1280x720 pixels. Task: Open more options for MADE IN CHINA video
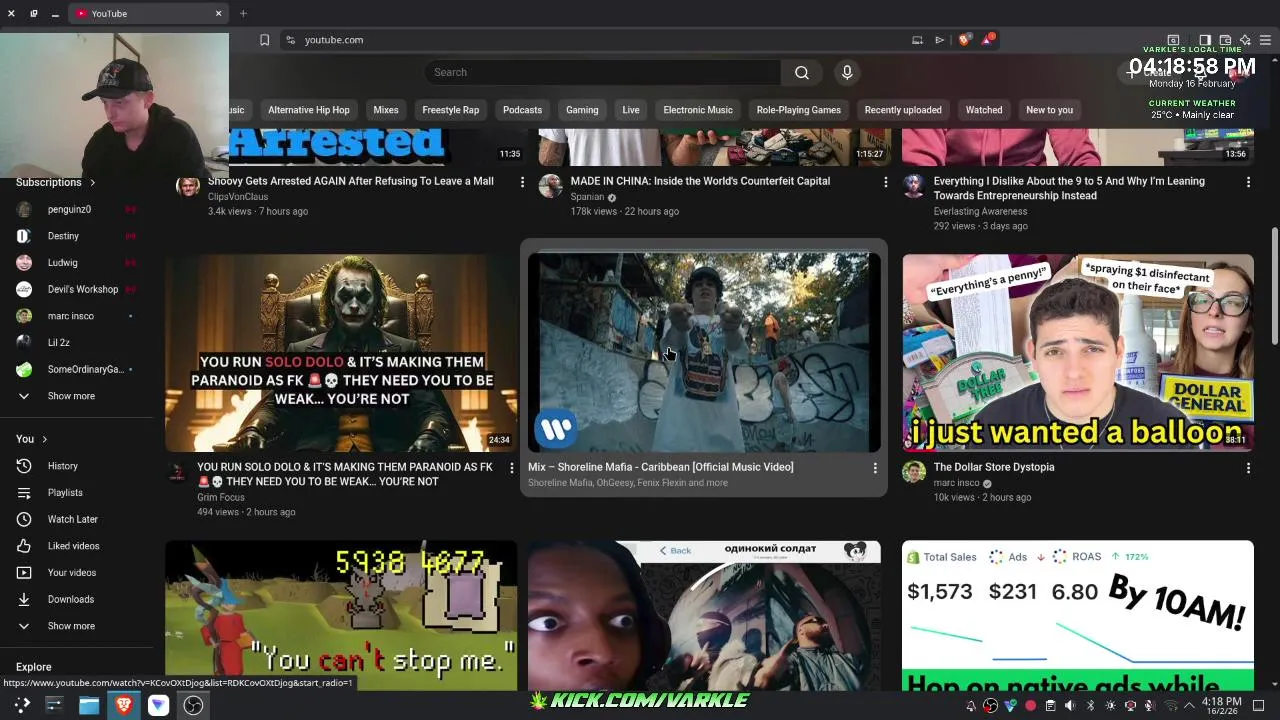(885, 182)
